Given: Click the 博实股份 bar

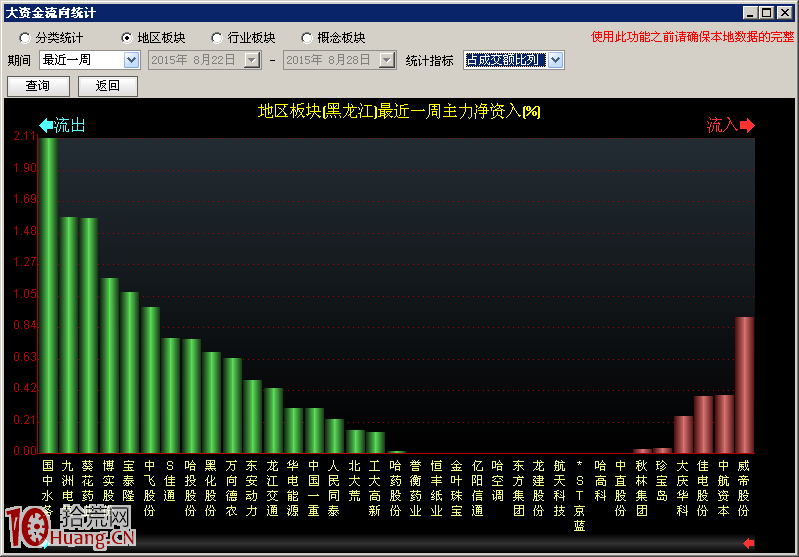Looking at the screenshot, I should (x=110, y=365).
